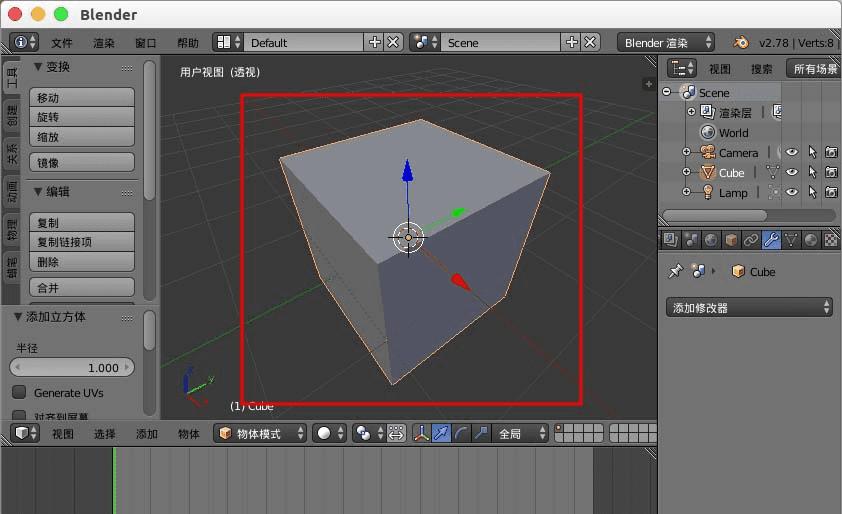The image size is (842, 514).
Task: Expand the Lamp item in outliner
Action: coord(686,192)
